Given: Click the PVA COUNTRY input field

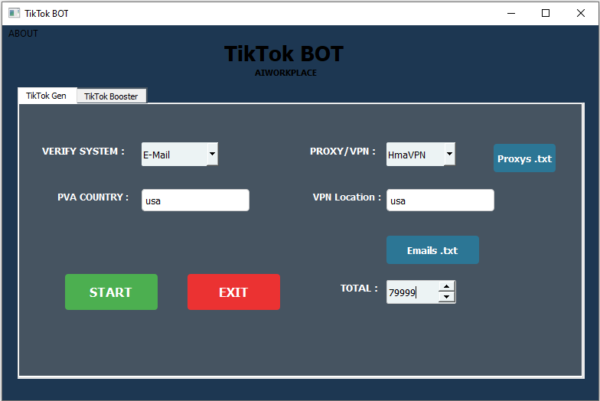Looking at the screenshot, I should click(x=196, y=200).
